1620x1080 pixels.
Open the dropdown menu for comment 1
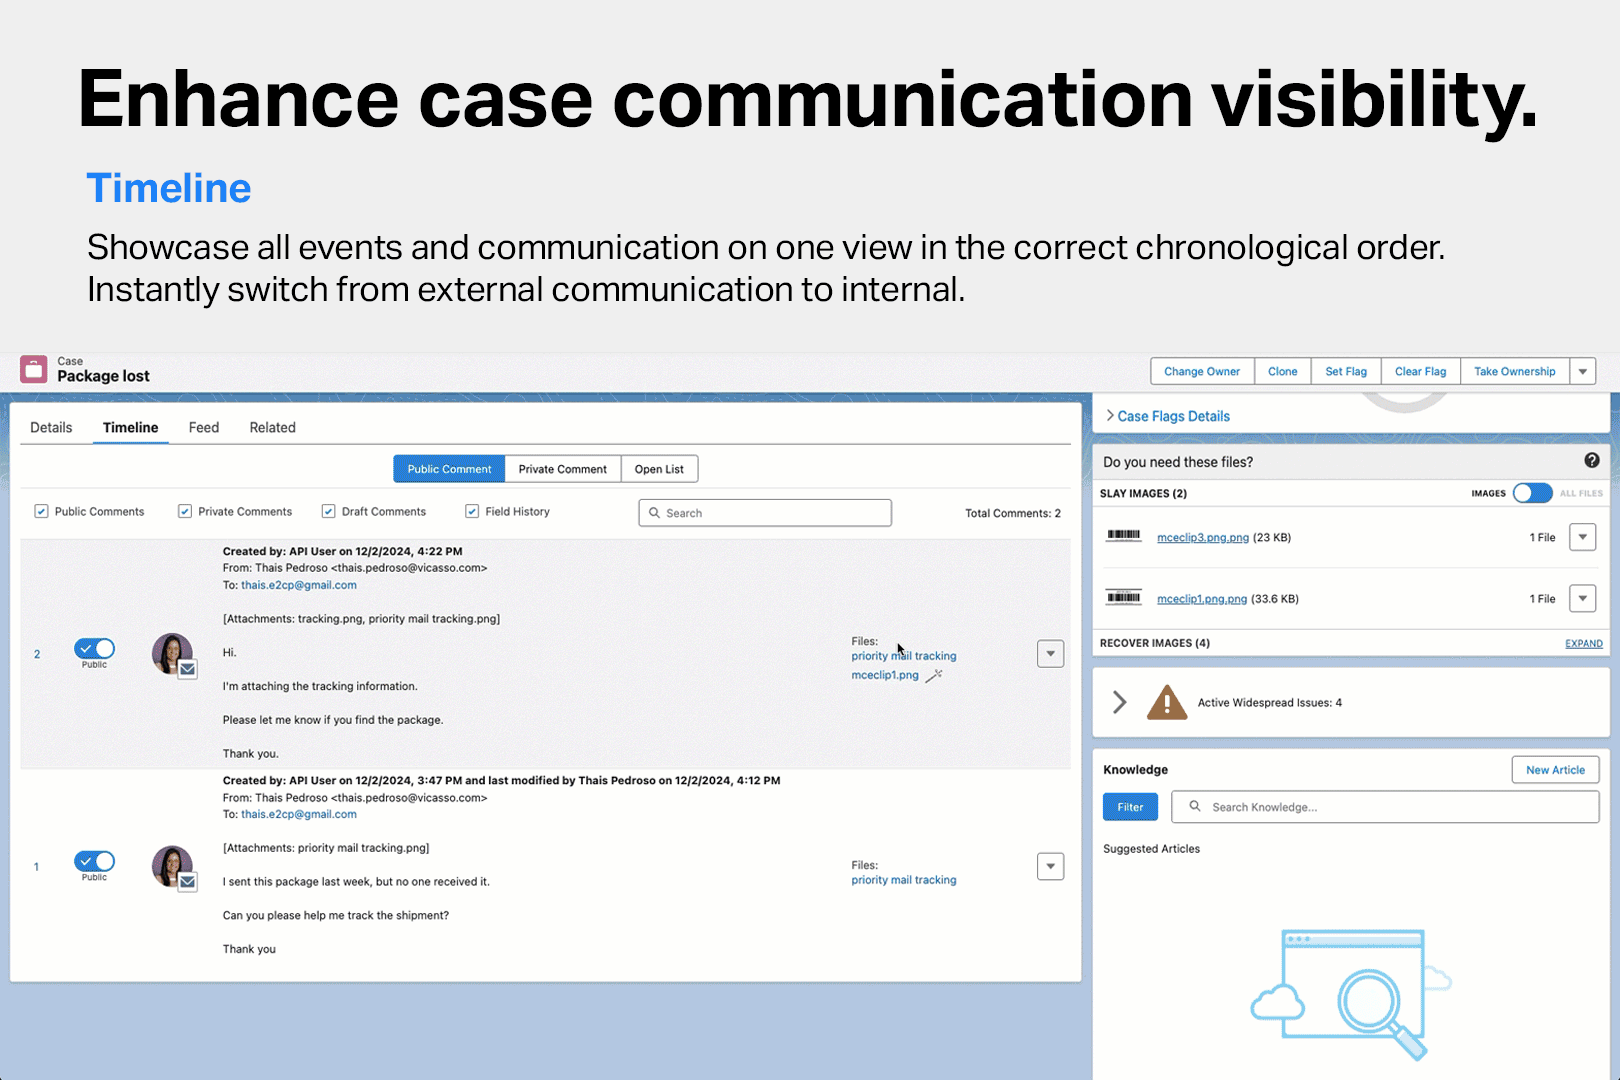pyautogui.click(x=1050, y=866)
